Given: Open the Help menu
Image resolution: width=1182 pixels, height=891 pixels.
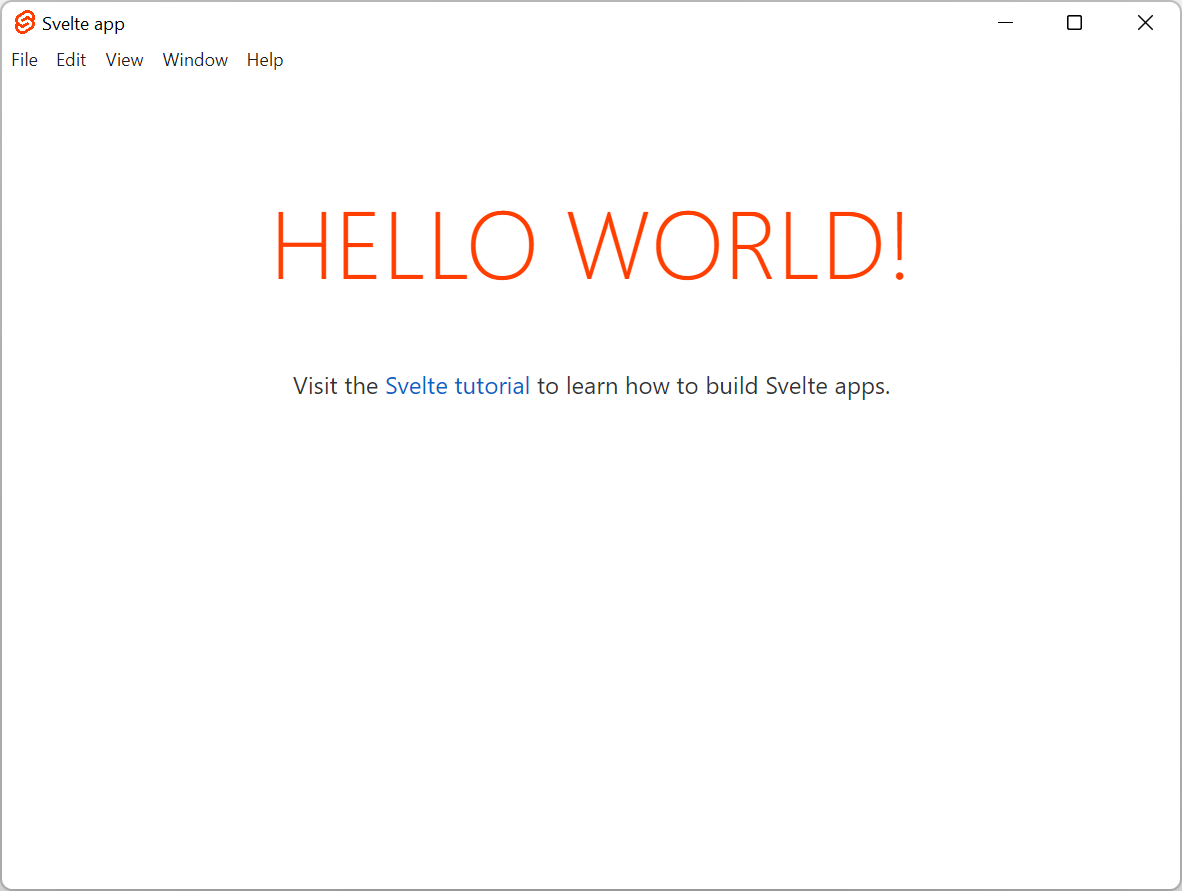Looking at the screenshot, I should coord(265,60).
